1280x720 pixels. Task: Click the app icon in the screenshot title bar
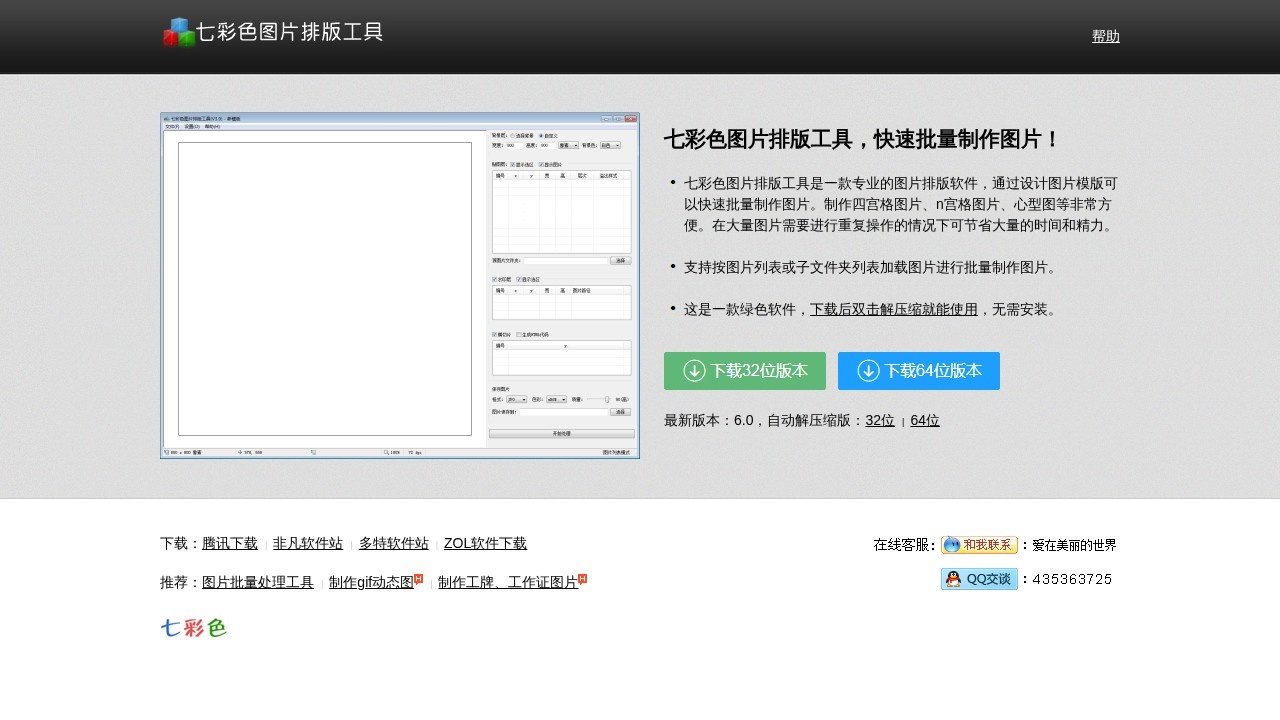[x=164, y=118]
